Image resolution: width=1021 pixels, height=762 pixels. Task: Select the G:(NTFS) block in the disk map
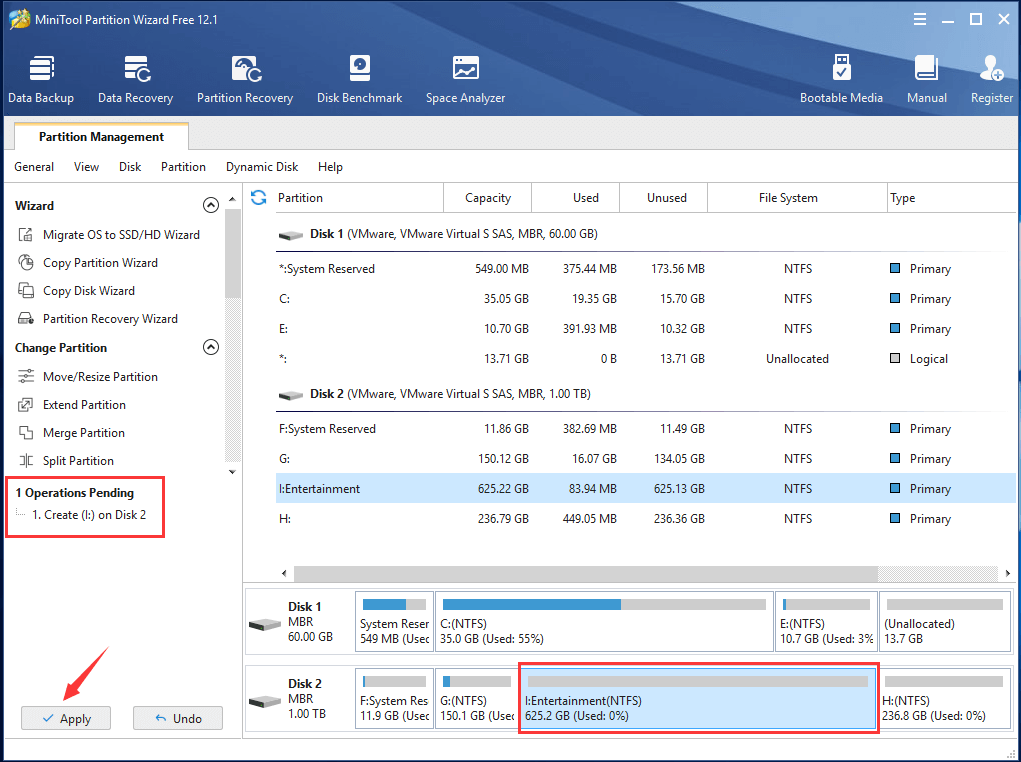tap(477, 698)
